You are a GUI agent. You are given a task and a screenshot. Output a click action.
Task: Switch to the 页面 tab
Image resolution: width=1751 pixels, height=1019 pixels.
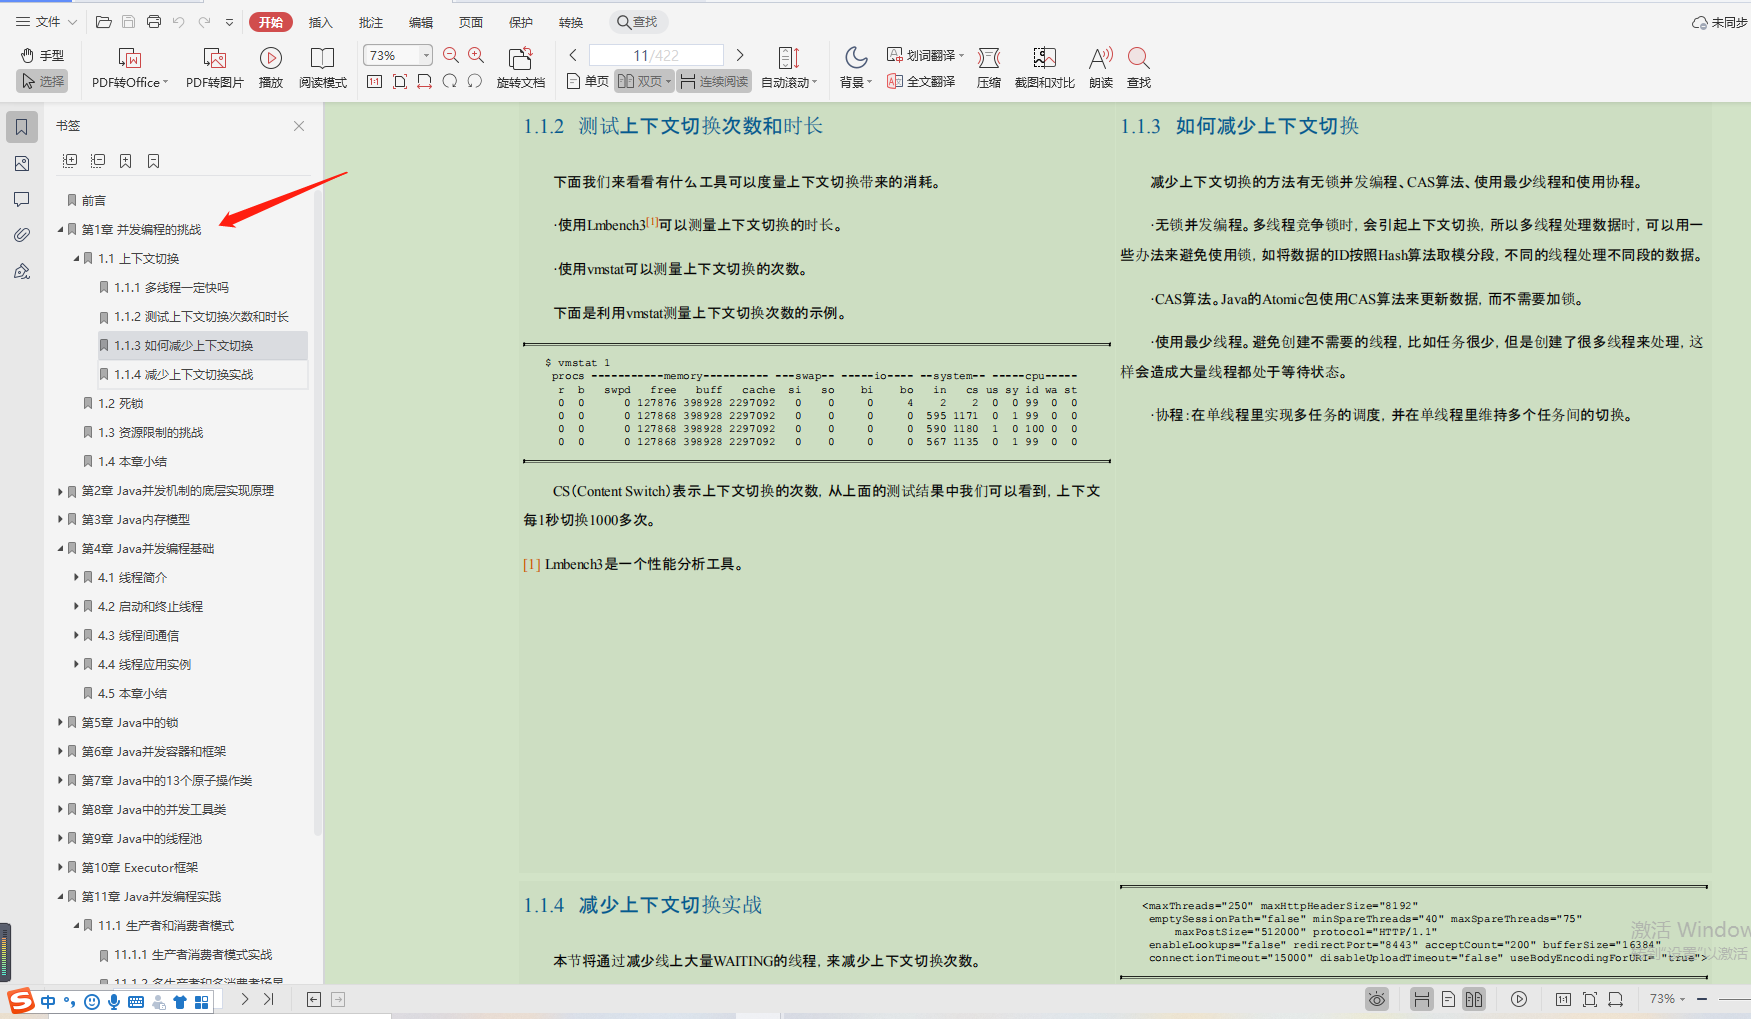(471, 22)
